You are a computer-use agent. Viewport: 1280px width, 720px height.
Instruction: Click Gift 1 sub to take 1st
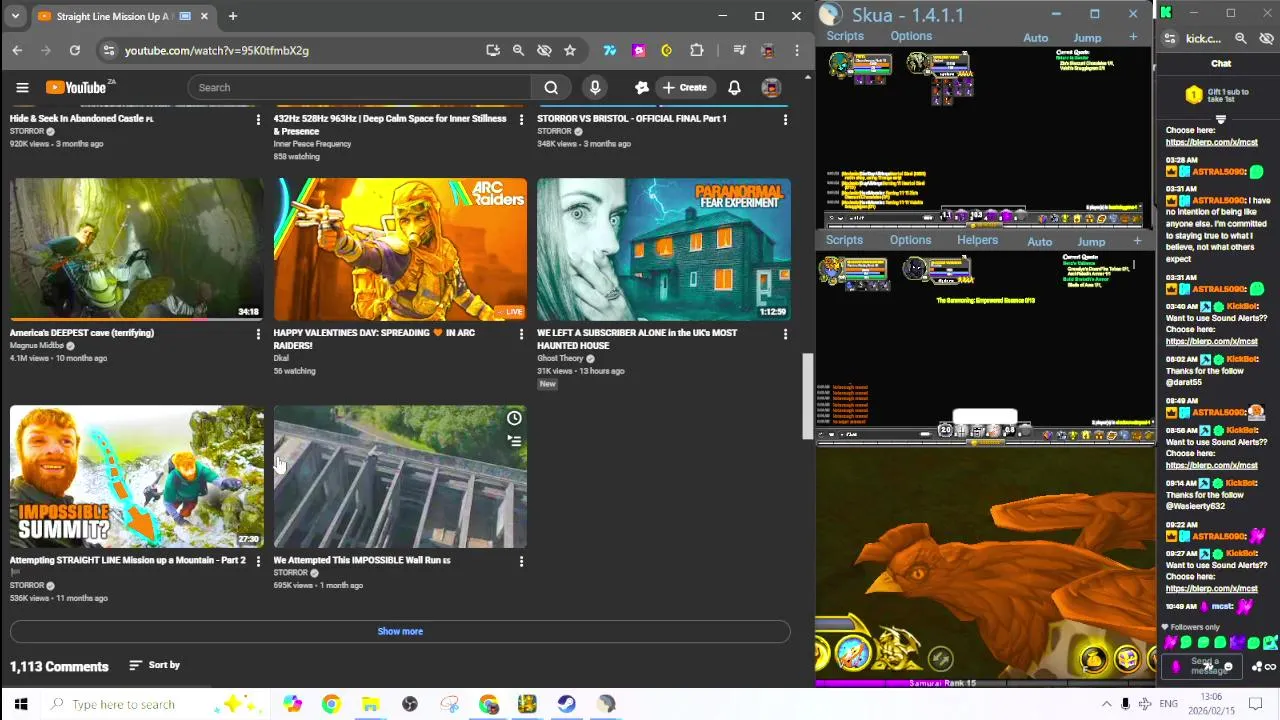(1220, 95)
